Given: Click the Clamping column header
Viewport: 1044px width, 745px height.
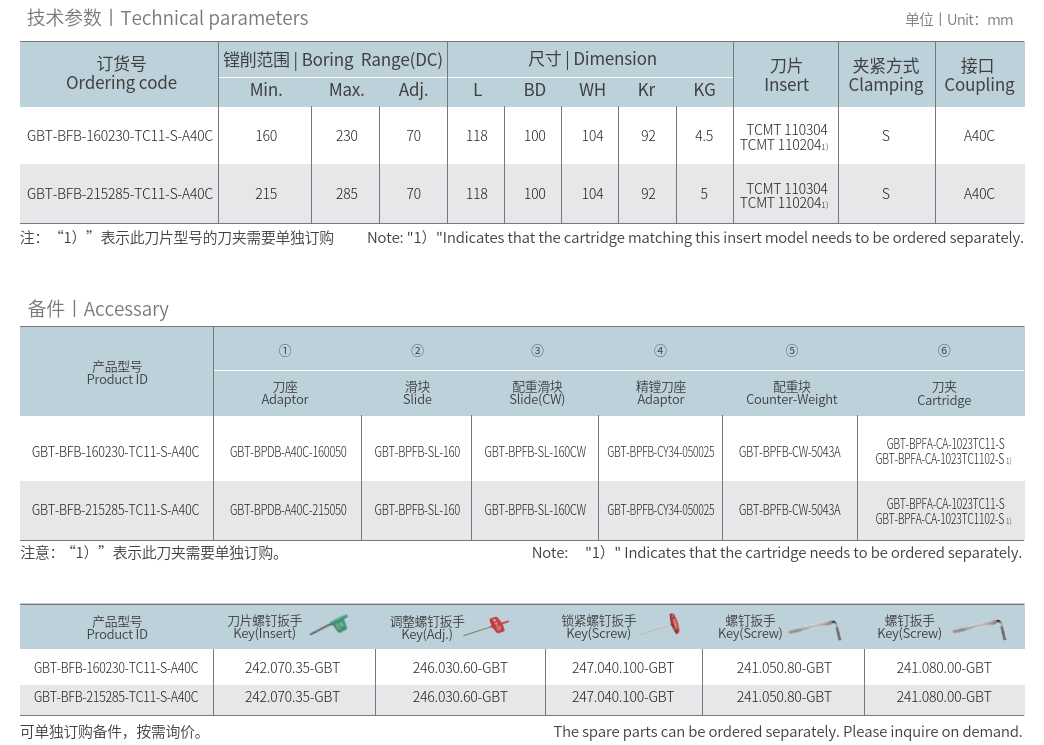Looking at the screenshot, I should tap(886, 75).
